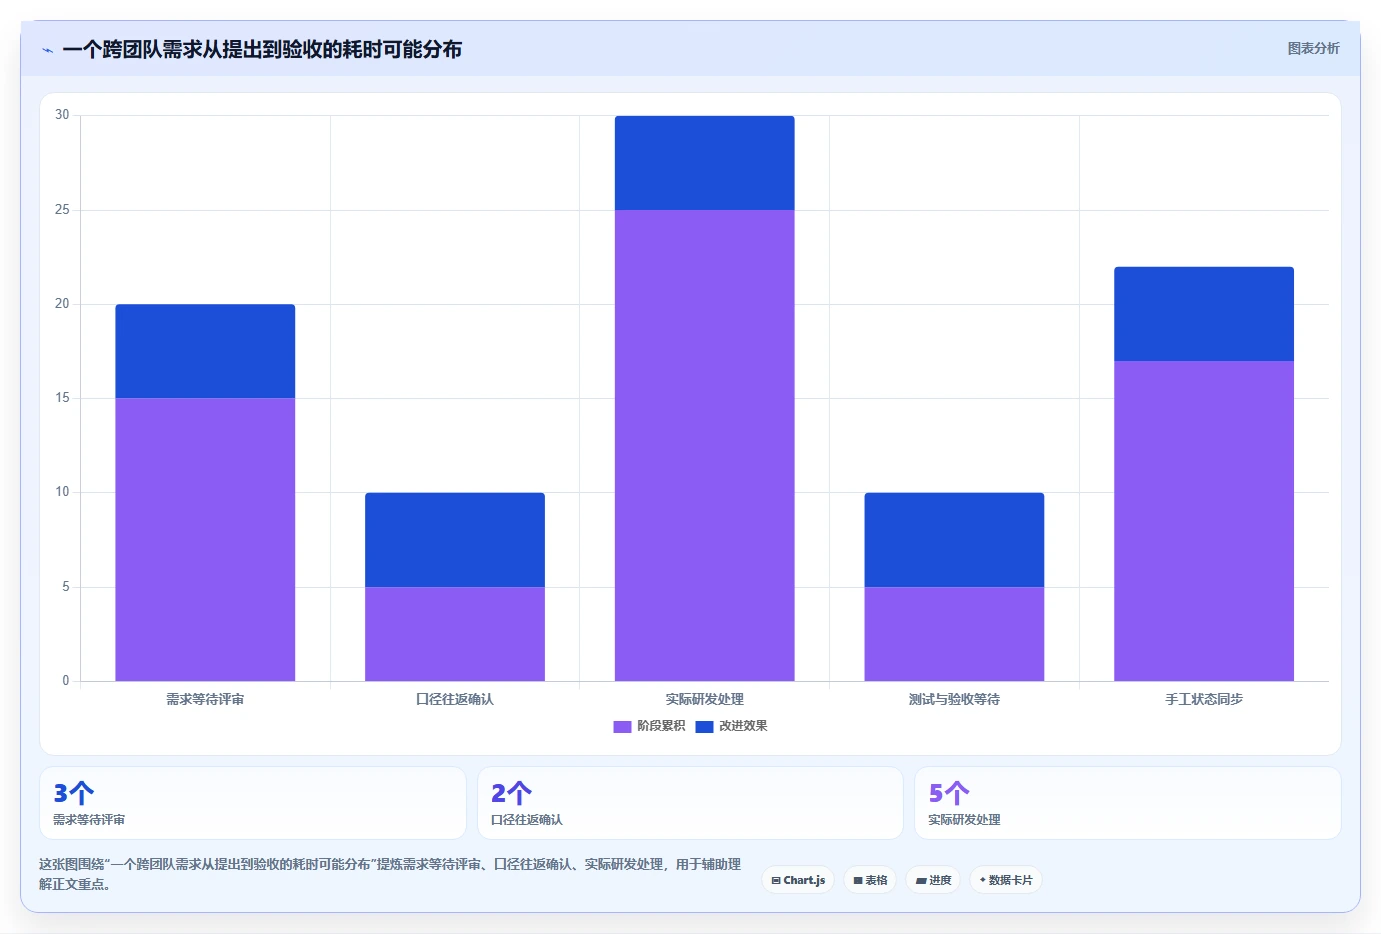Click the 手工状态同步 axis label

pos(1204,699)
